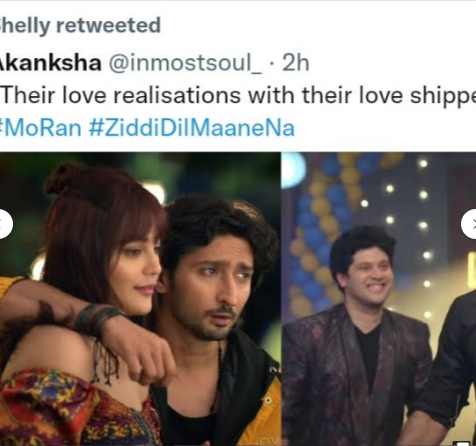Click the "Shelly retweeted" label
476x446 pixels.
tap(80, 26)
